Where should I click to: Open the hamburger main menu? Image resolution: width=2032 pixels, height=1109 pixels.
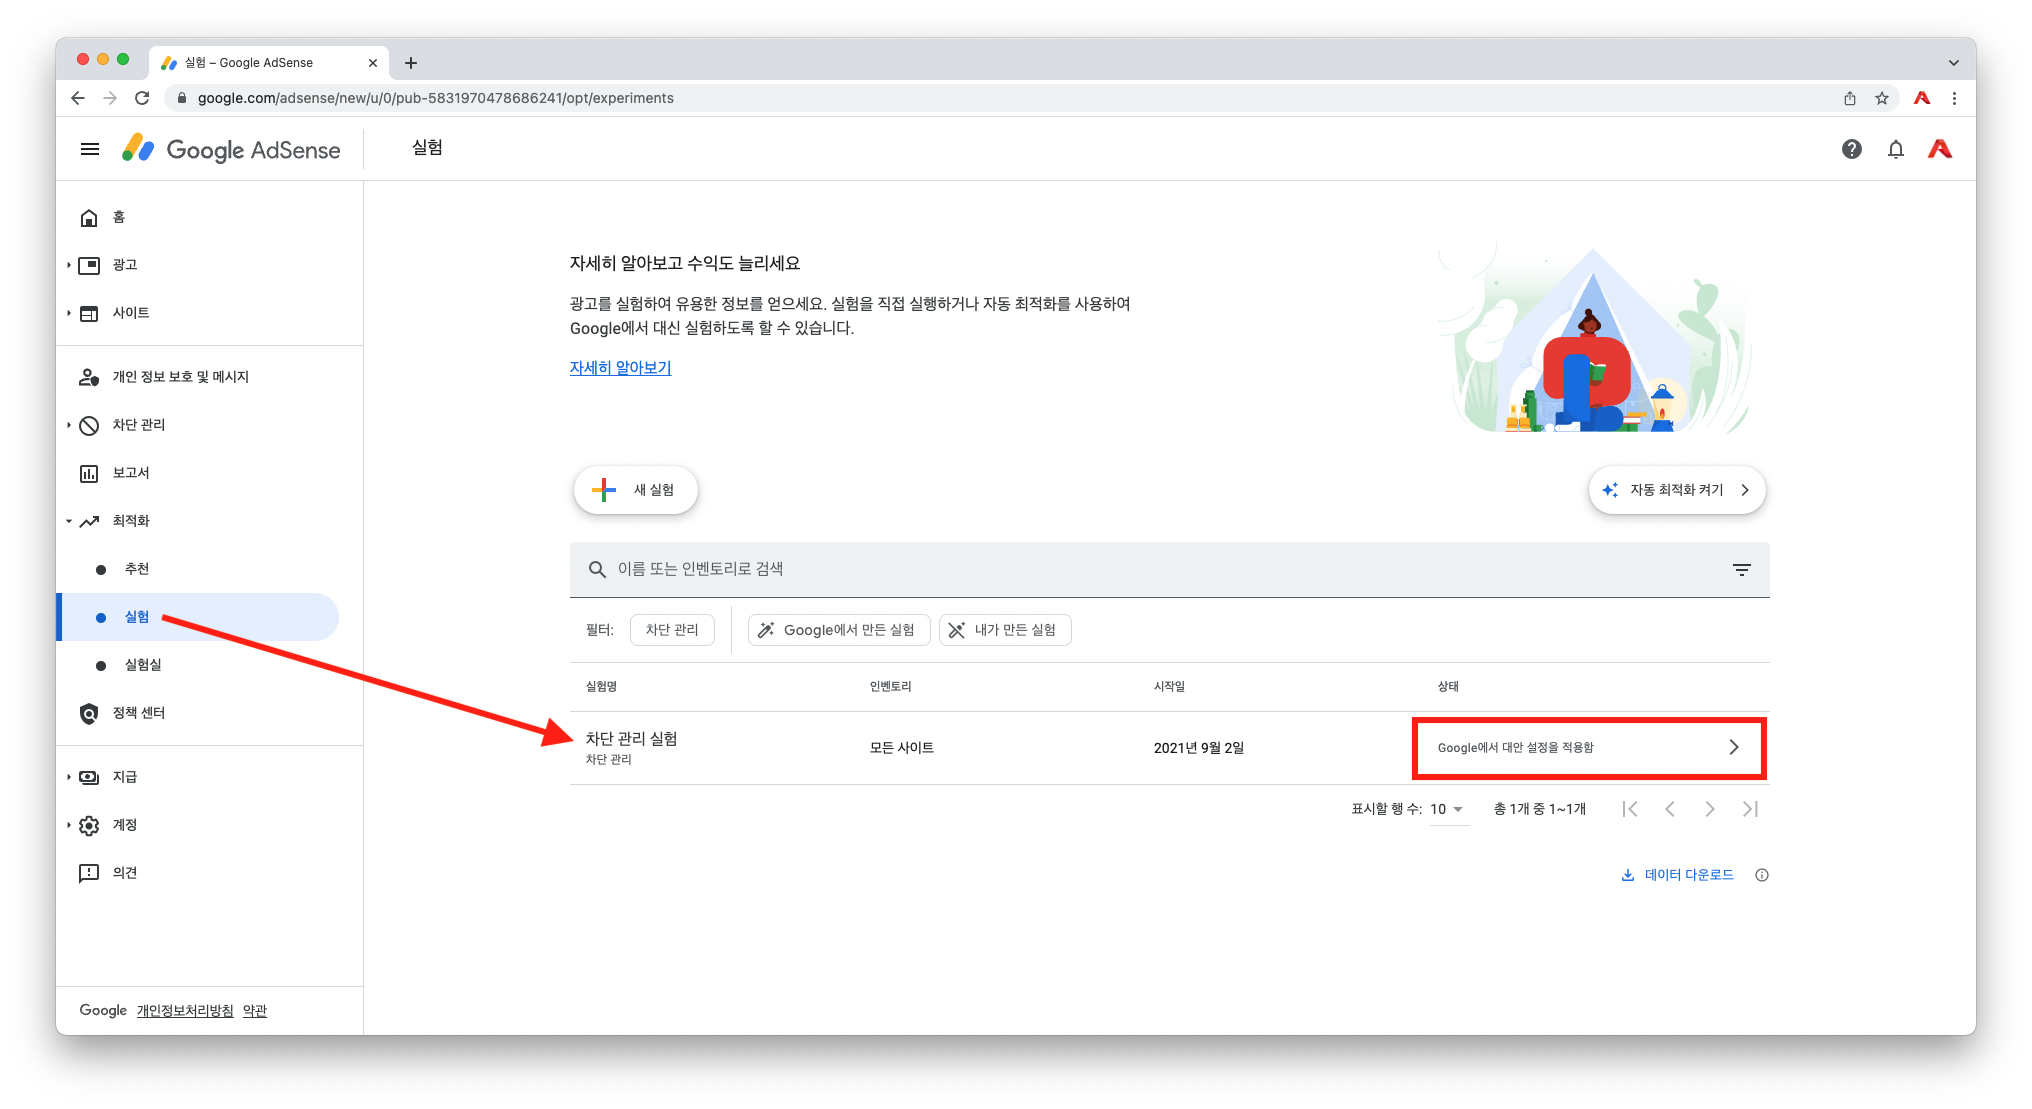pyautogui.click(x=90, y=149)
